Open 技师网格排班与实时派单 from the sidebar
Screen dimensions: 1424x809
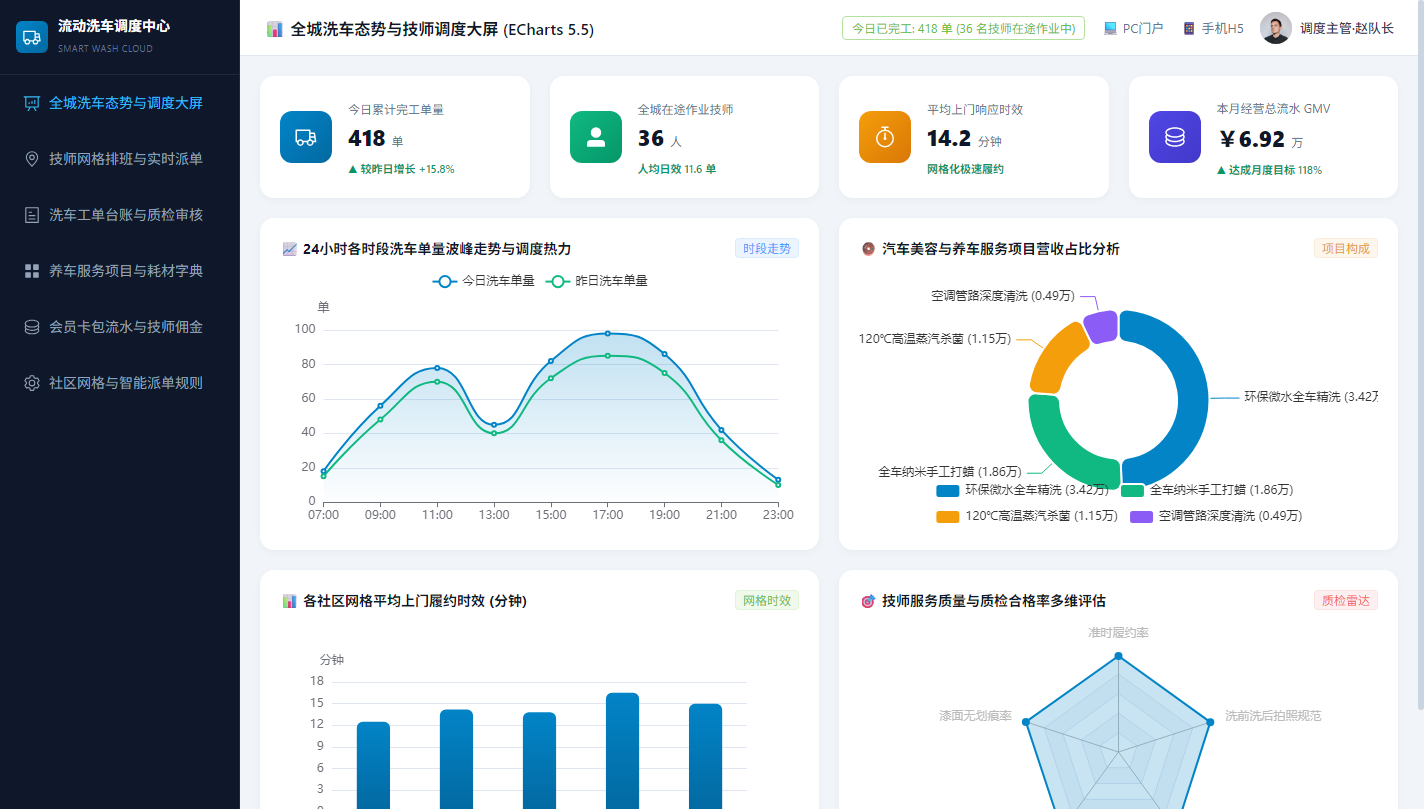[x=120, y=159]
